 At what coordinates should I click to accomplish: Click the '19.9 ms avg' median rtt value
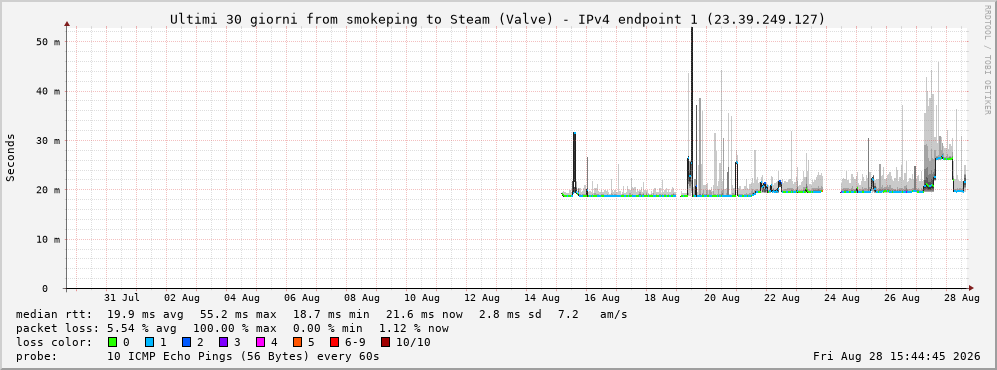click(x=145, y=315)
